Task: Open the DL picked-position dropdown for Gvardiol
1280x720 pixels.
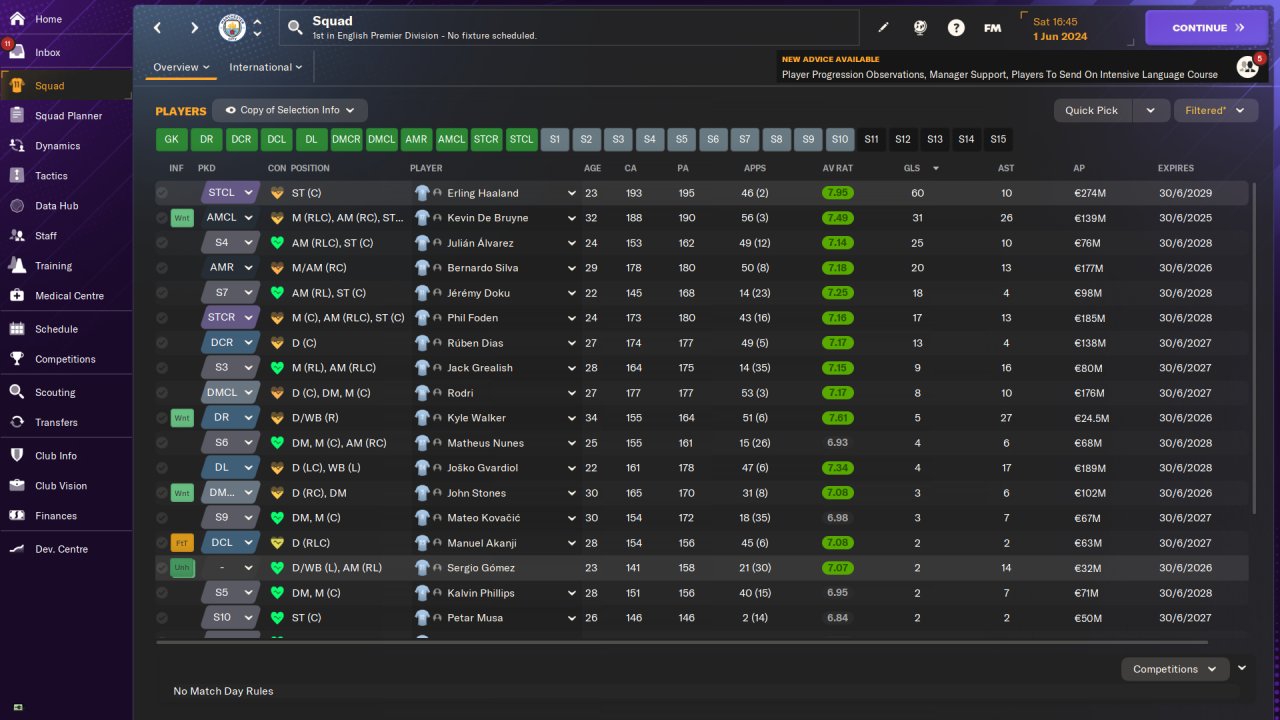Action: (x=231, y=468)
